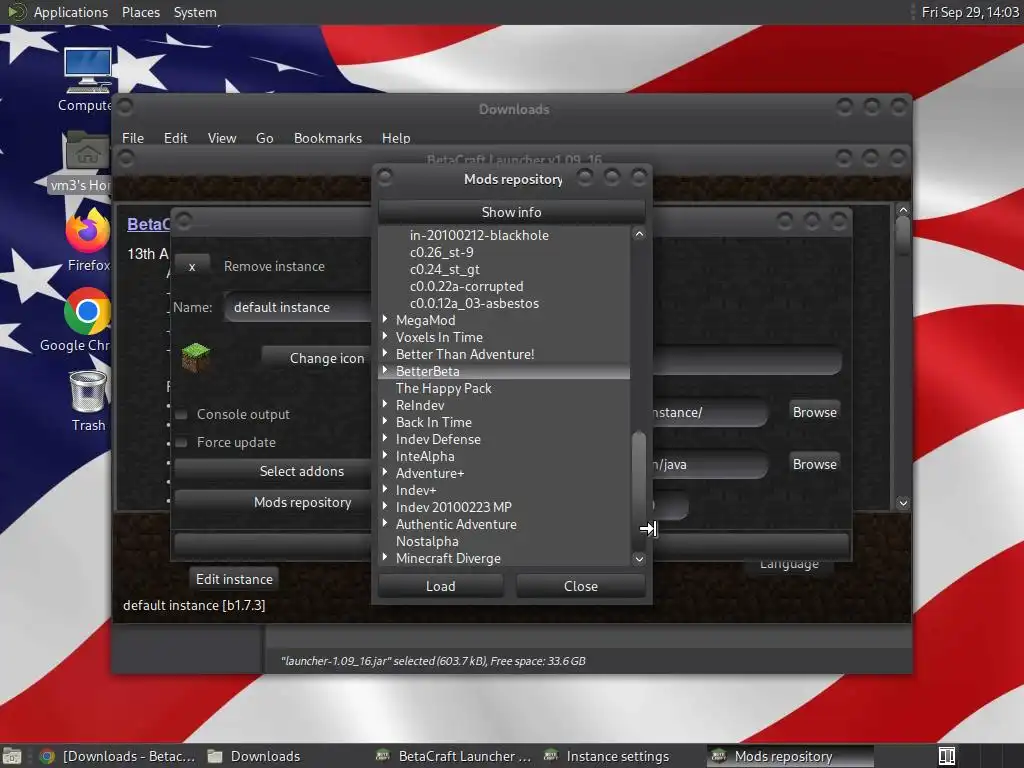Select in-20100212-blackhole in the list
This screenshot has height=768, width=1024.
pos(479,235)
